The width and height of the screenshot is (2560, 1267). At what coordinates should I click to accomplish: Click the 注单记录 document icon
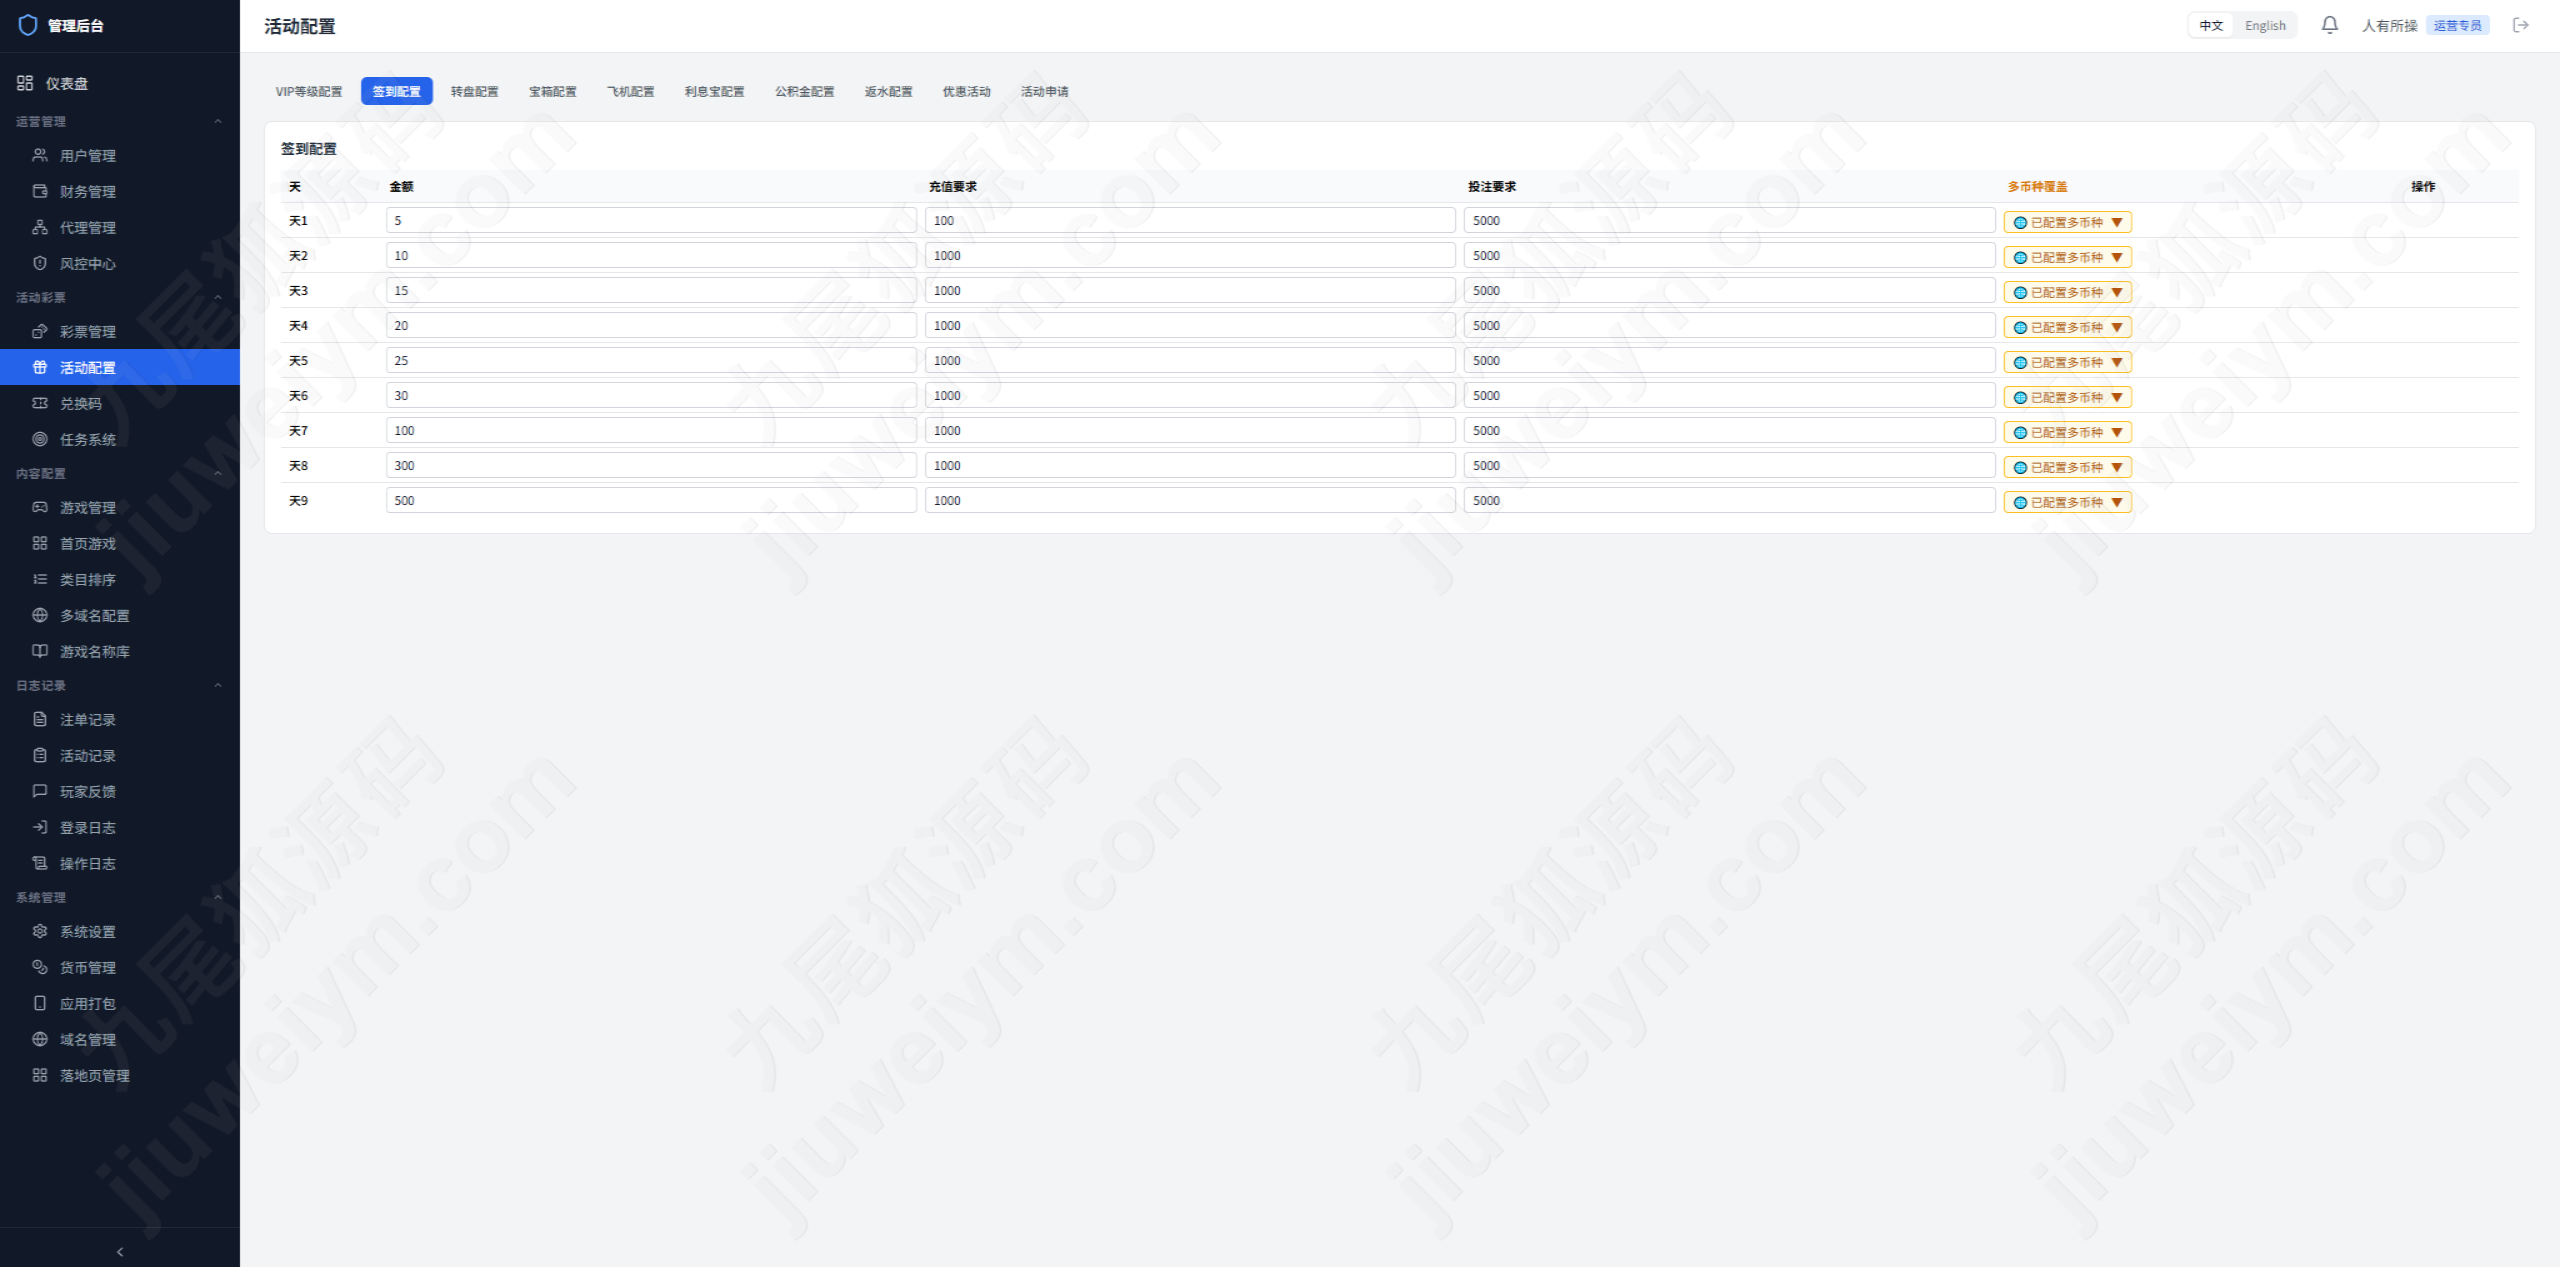pos(40,719)
